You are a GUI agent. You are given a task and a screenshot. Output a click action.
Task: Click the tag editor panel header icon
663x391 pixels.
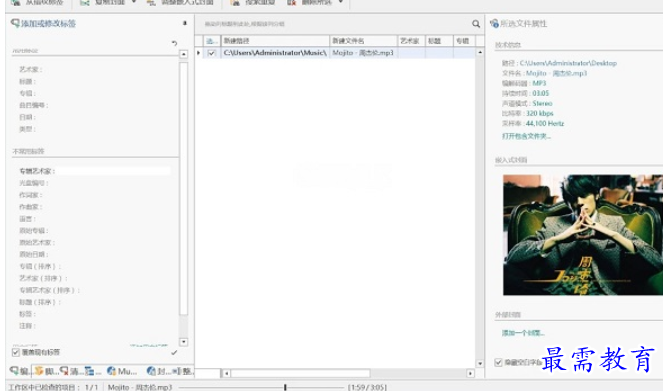point(15,23)
